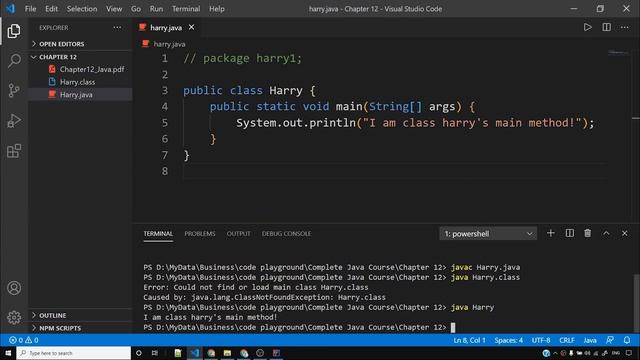Create a new terminal with plus icon
This screenshot has height=360, width=640.
(x=551, y=233)
